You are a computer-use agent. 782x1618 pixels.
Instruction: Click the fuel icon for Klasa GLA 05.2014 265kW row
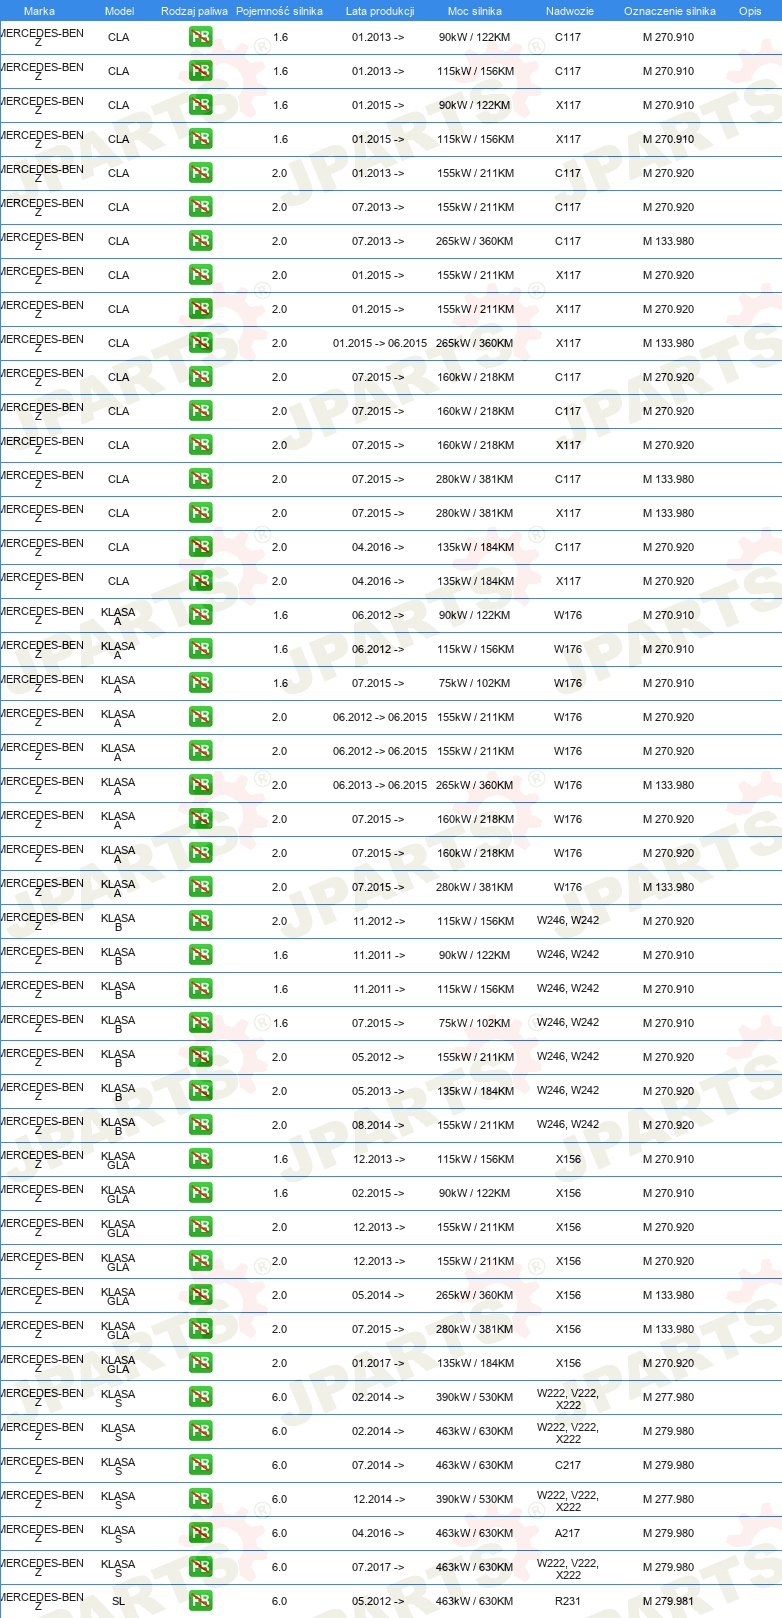coord(200,1295)
